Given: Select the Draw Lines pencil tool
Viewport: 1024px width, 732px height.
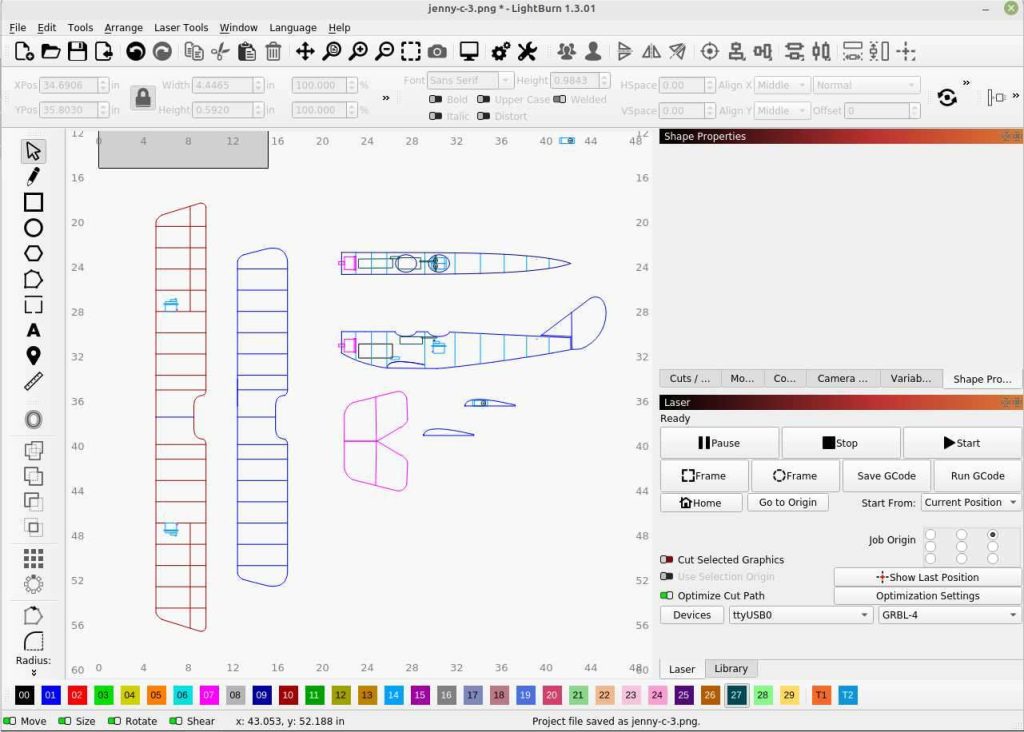Looking at the screenshot, I should (33, 177).
